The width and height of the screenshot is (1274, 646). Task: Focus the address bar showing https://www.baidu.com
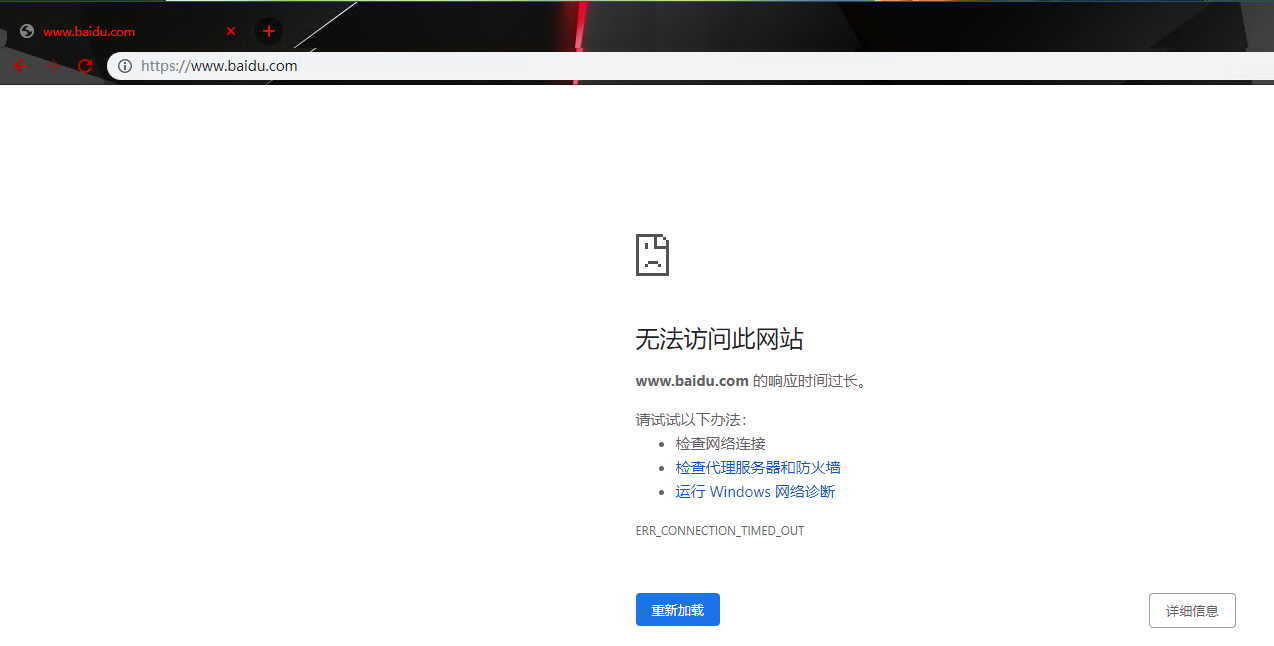pos(690,66)
